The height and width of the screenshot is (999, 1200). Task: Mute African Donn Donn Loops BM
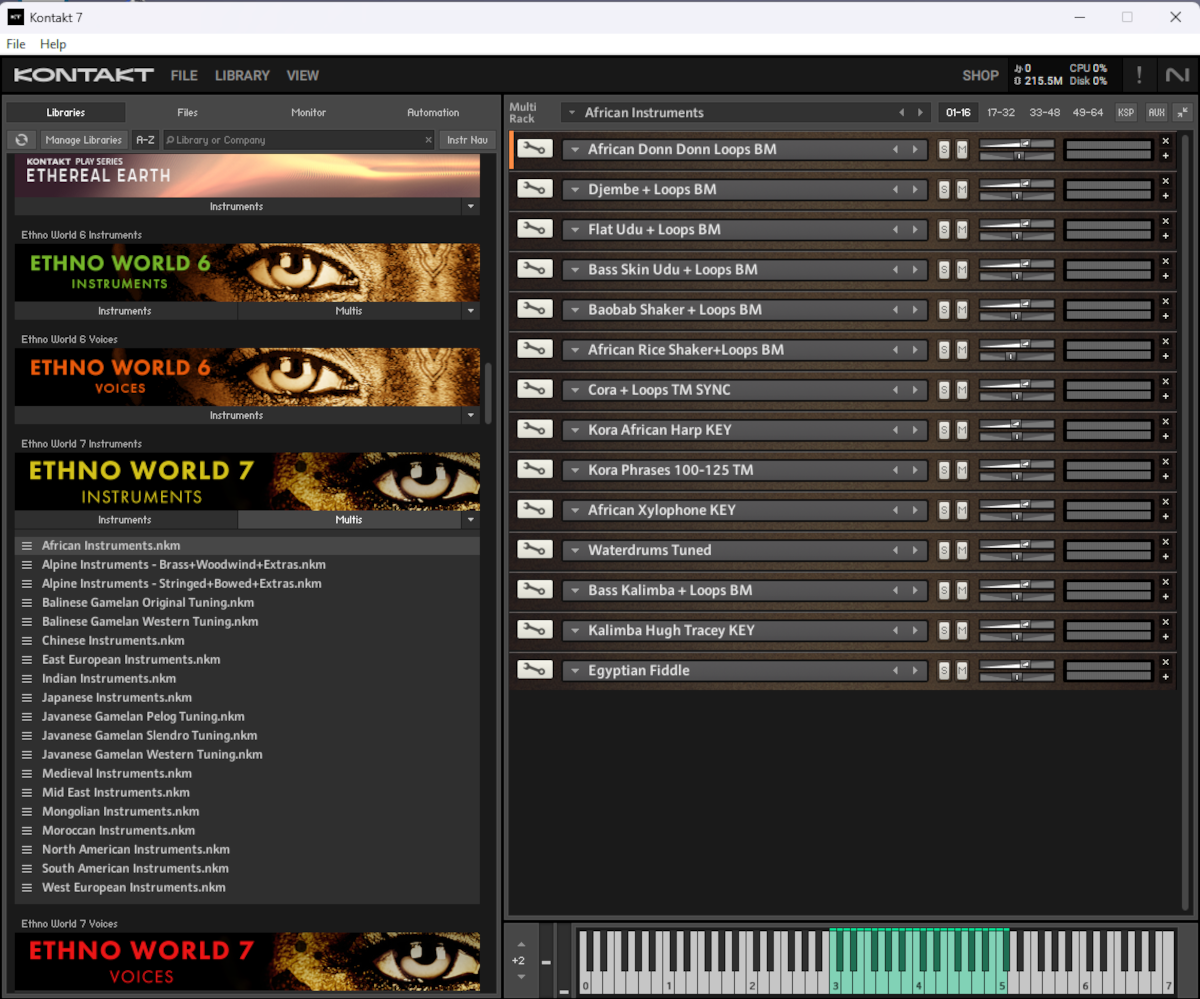point(962,149)
